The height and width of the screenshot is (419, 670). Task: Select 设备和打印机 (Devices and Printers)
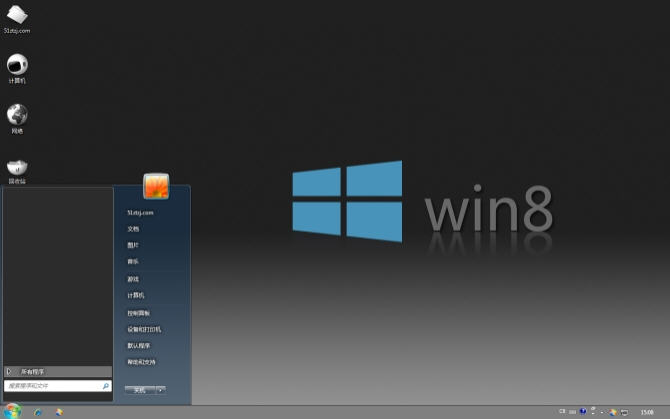(143, 329)
